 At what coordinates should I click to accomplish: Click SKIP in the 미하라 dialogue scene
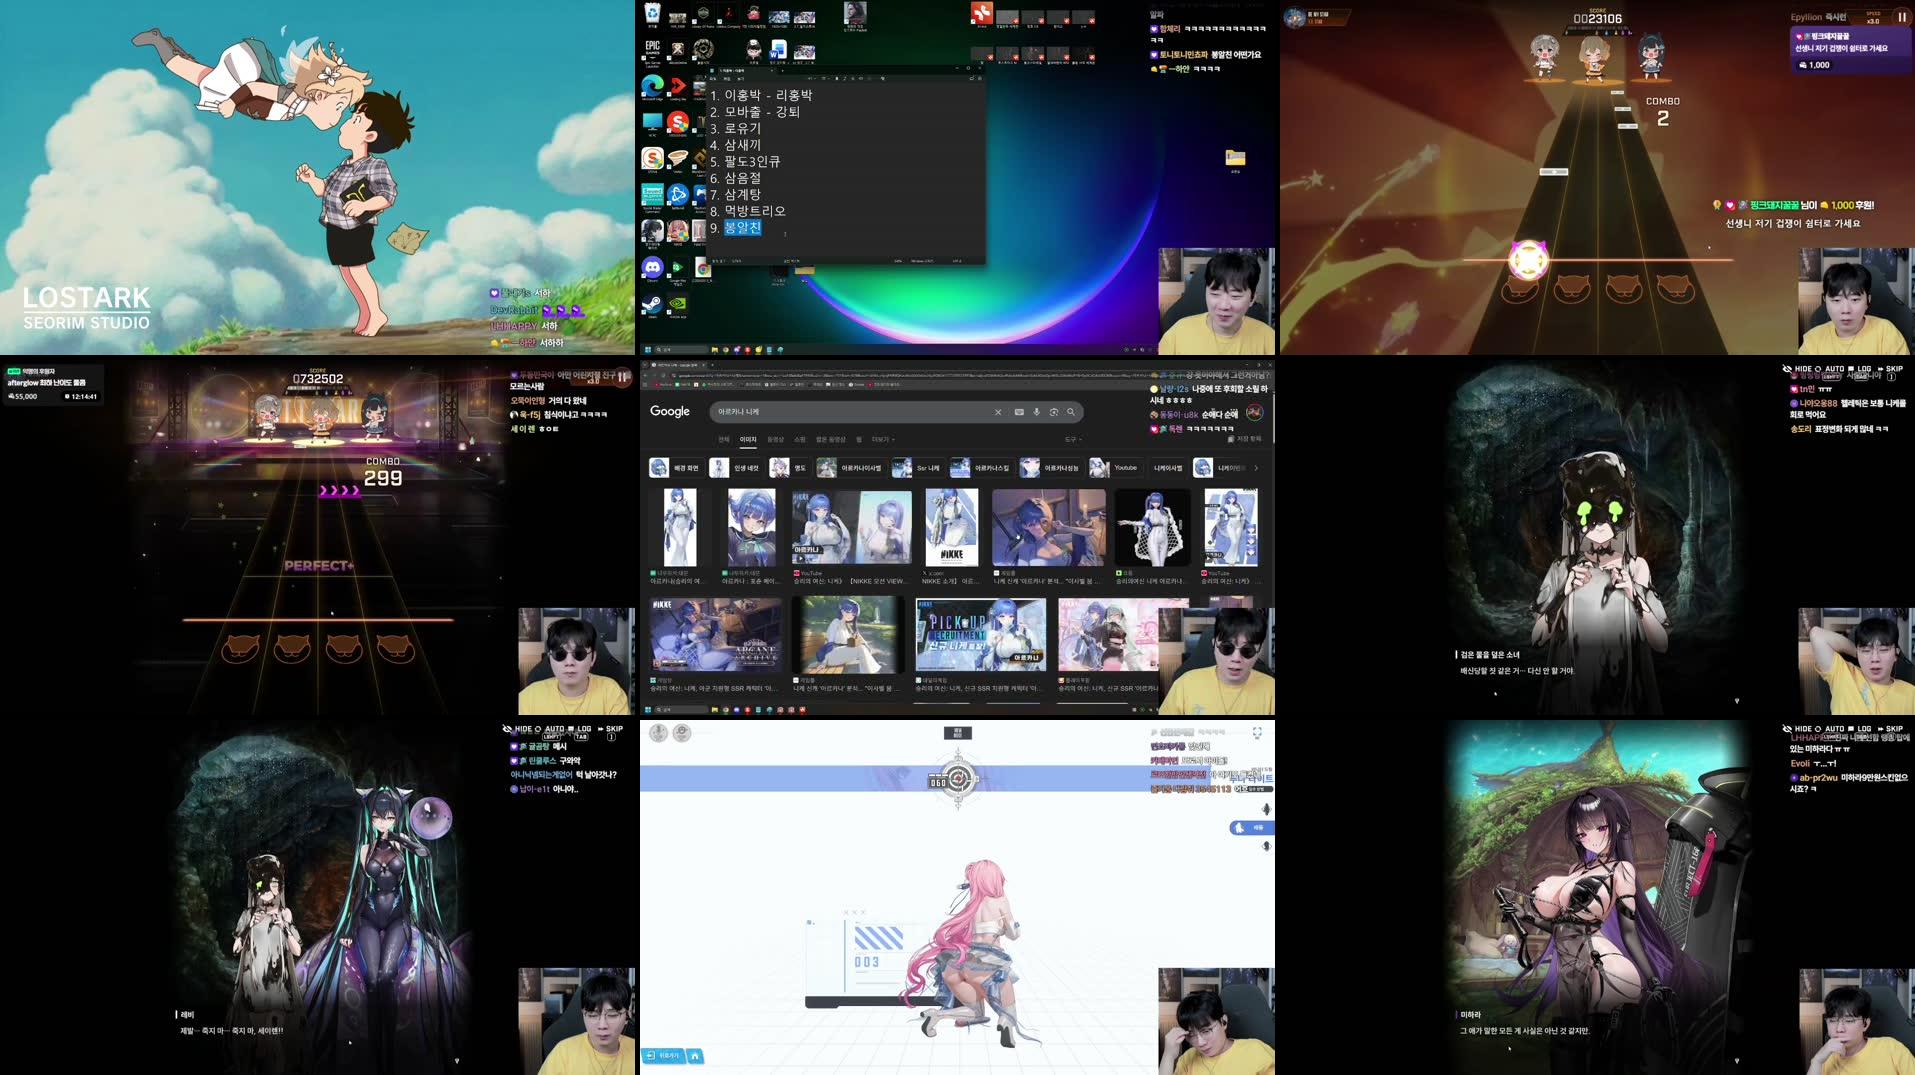pos(1889,729)
